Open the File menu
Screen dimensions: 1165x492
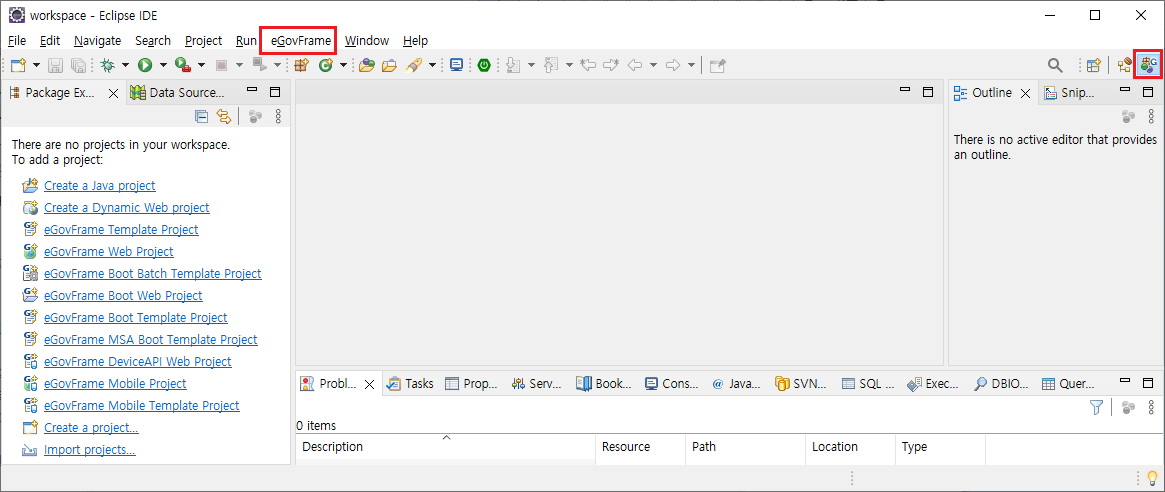[17, 40]
